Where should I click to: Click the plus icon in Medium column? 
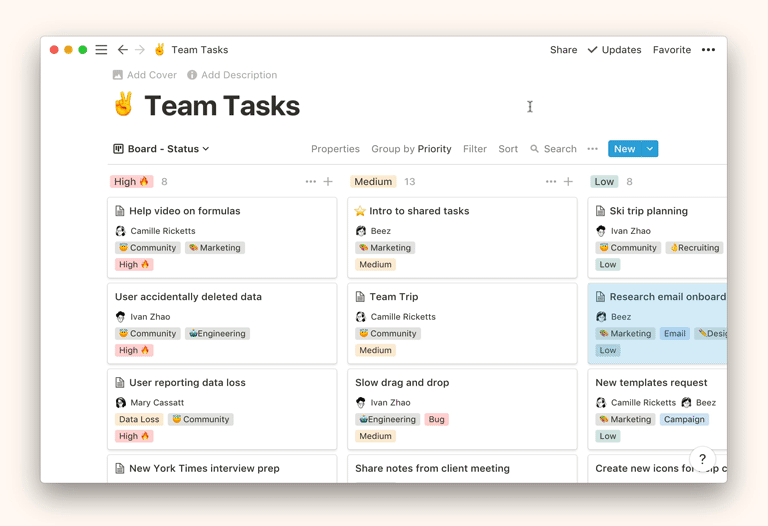pyautogui.click(x=568, y=182)
